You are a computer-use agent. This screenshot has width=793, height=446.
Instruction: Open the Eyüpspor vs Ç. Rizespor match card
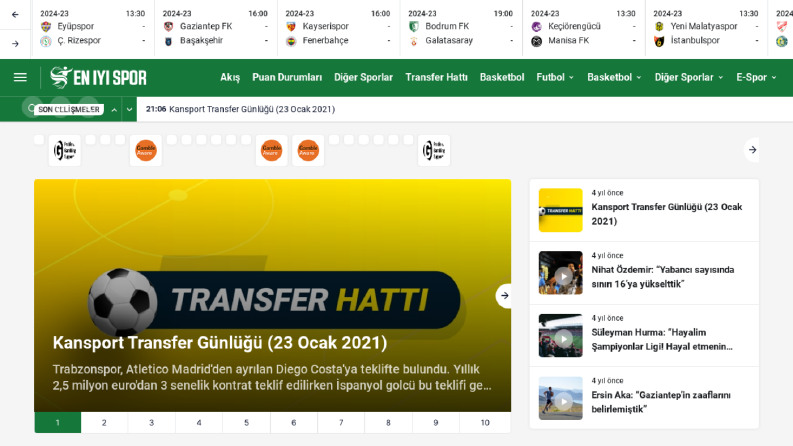[93, 27]
